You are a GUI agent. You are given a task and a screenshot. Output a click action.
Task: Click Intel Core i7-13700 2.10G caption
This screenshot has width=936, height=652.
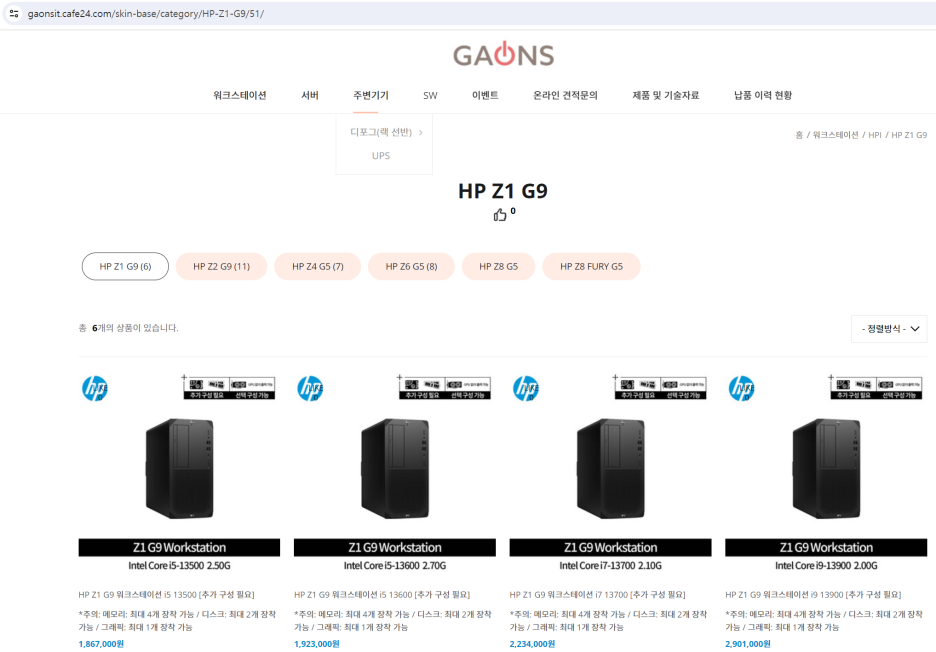[611, 565]
